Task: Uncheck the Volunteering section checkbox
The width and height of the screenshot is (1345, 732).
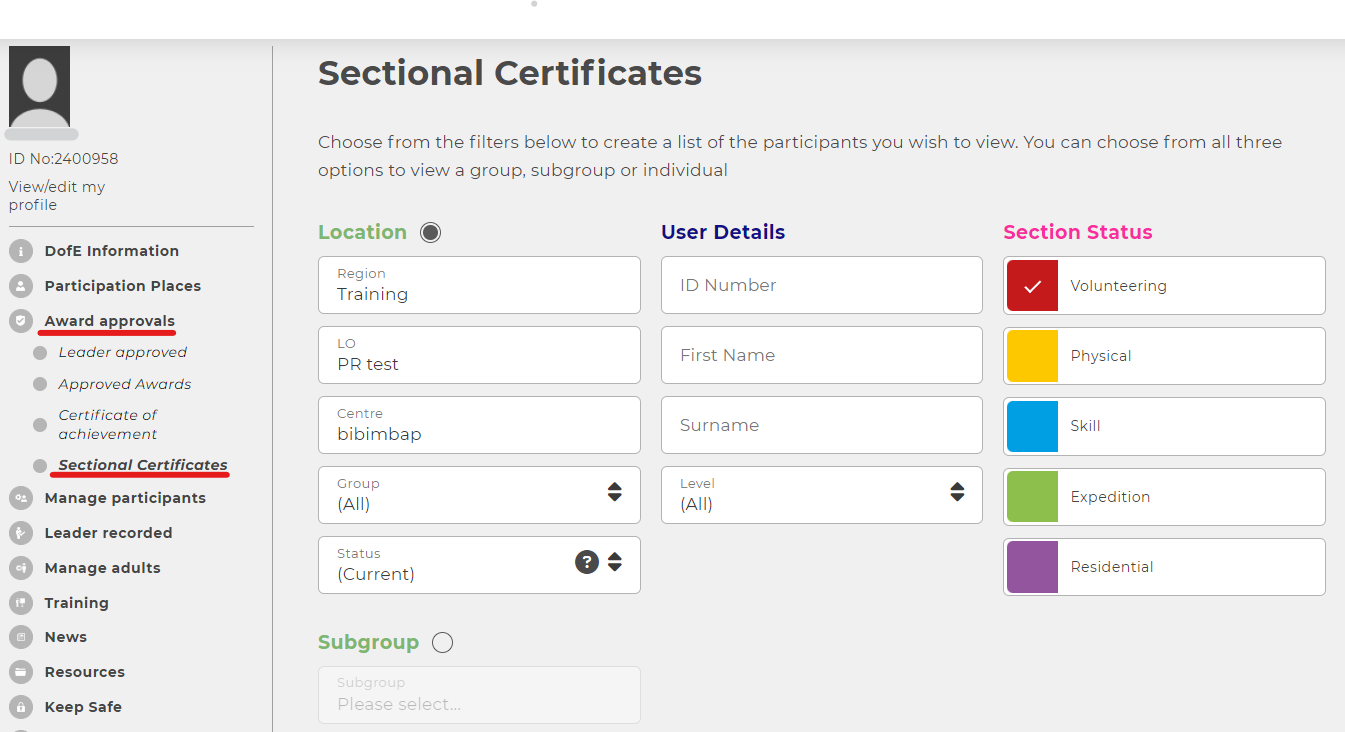Action: coord(1033,285)
